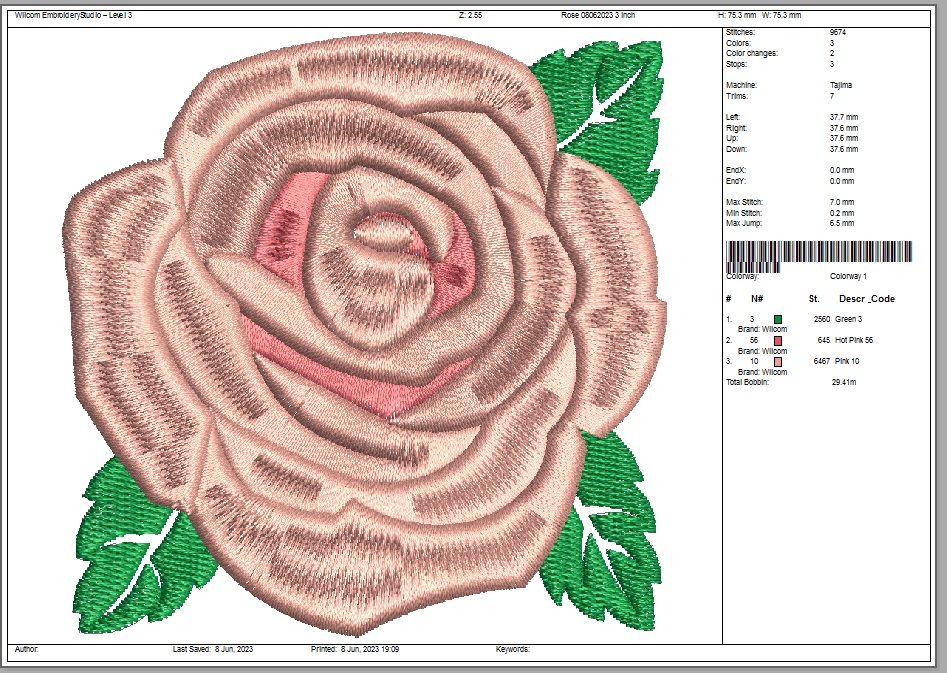Click the Author field in footer

(x=27, y=649)
